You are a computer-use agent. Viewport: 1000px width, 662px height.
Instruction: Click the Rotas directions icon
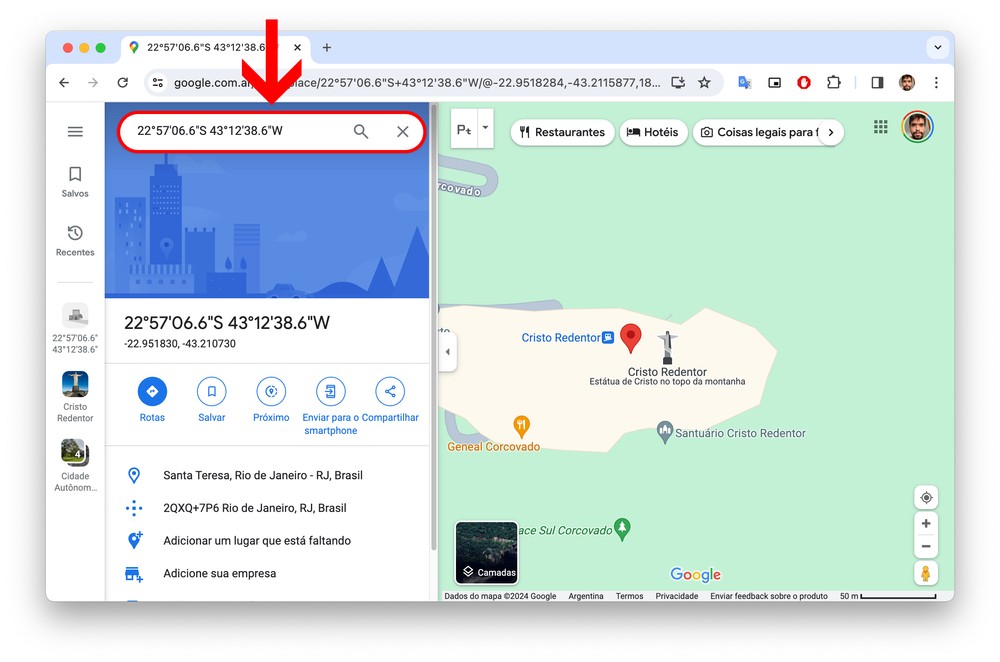152,391
